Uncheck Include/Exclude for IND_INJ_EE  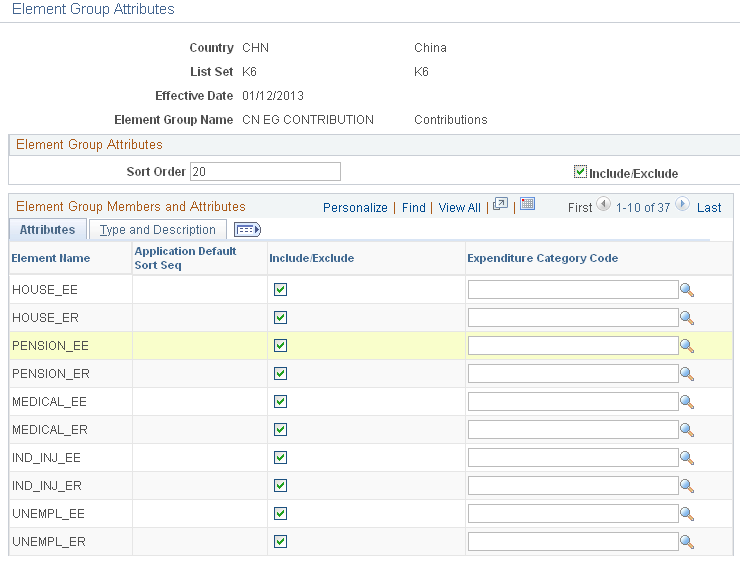[x=280, y=457]
